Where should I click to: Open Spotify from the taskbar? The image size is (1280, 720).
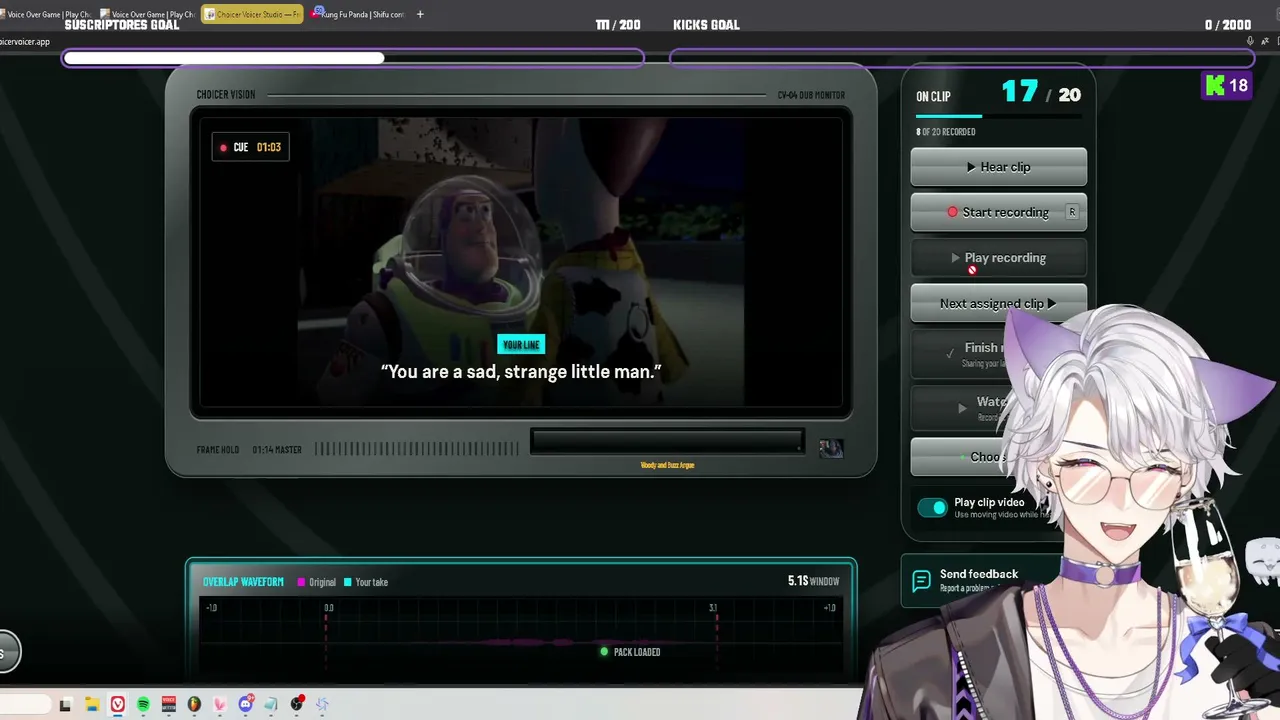coord(143,704)
